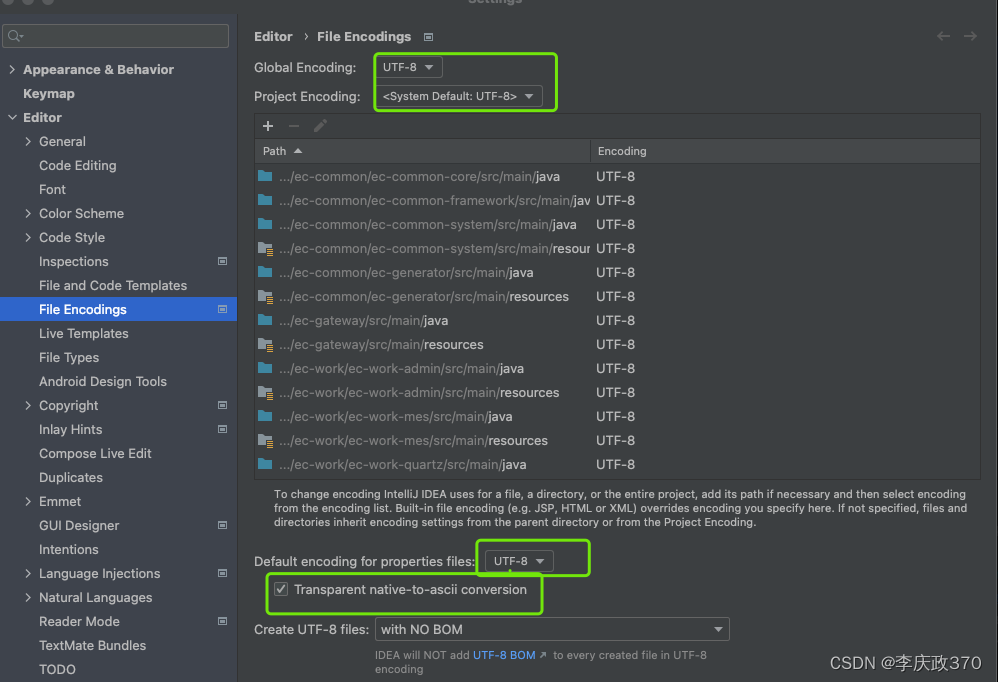Open File and Code Templates page
The width and height of the screenshot is (998, 682).
pos(113,286)
